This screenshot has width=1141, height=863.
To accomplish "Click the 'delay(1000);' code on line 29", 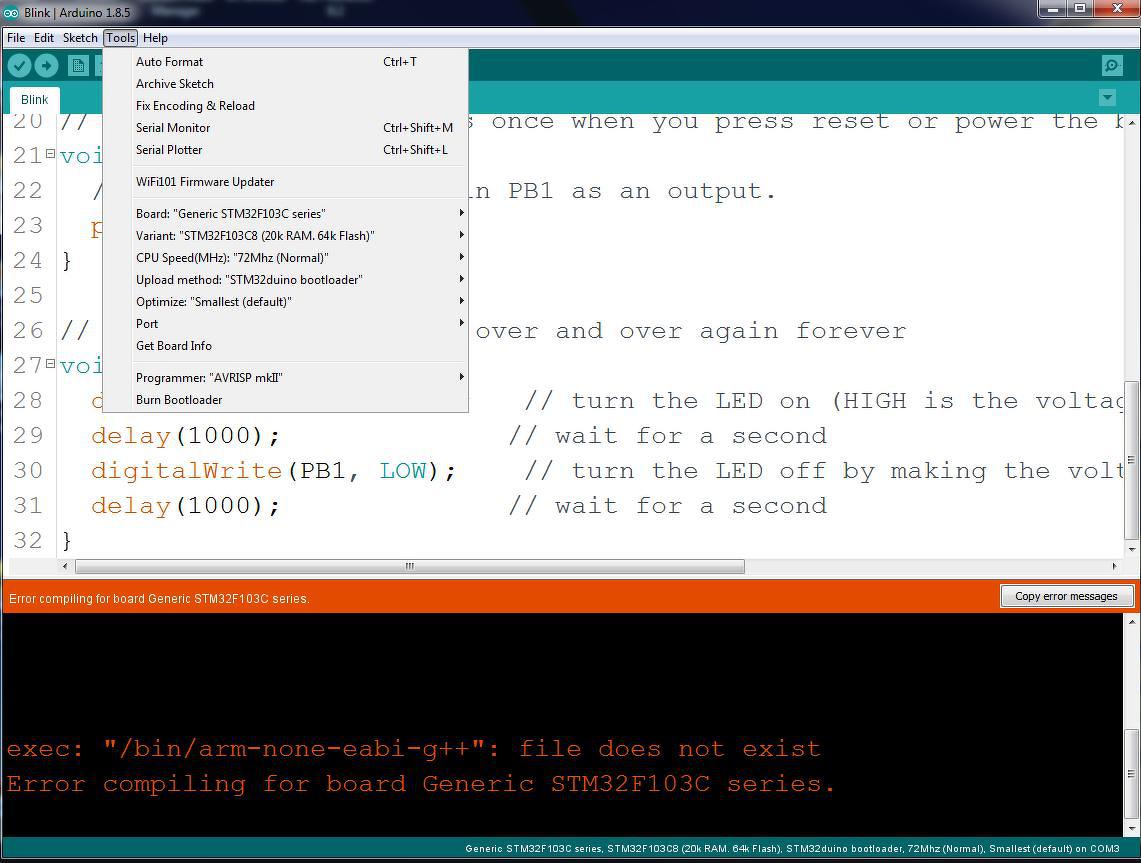I will click(x=186, y=436).
